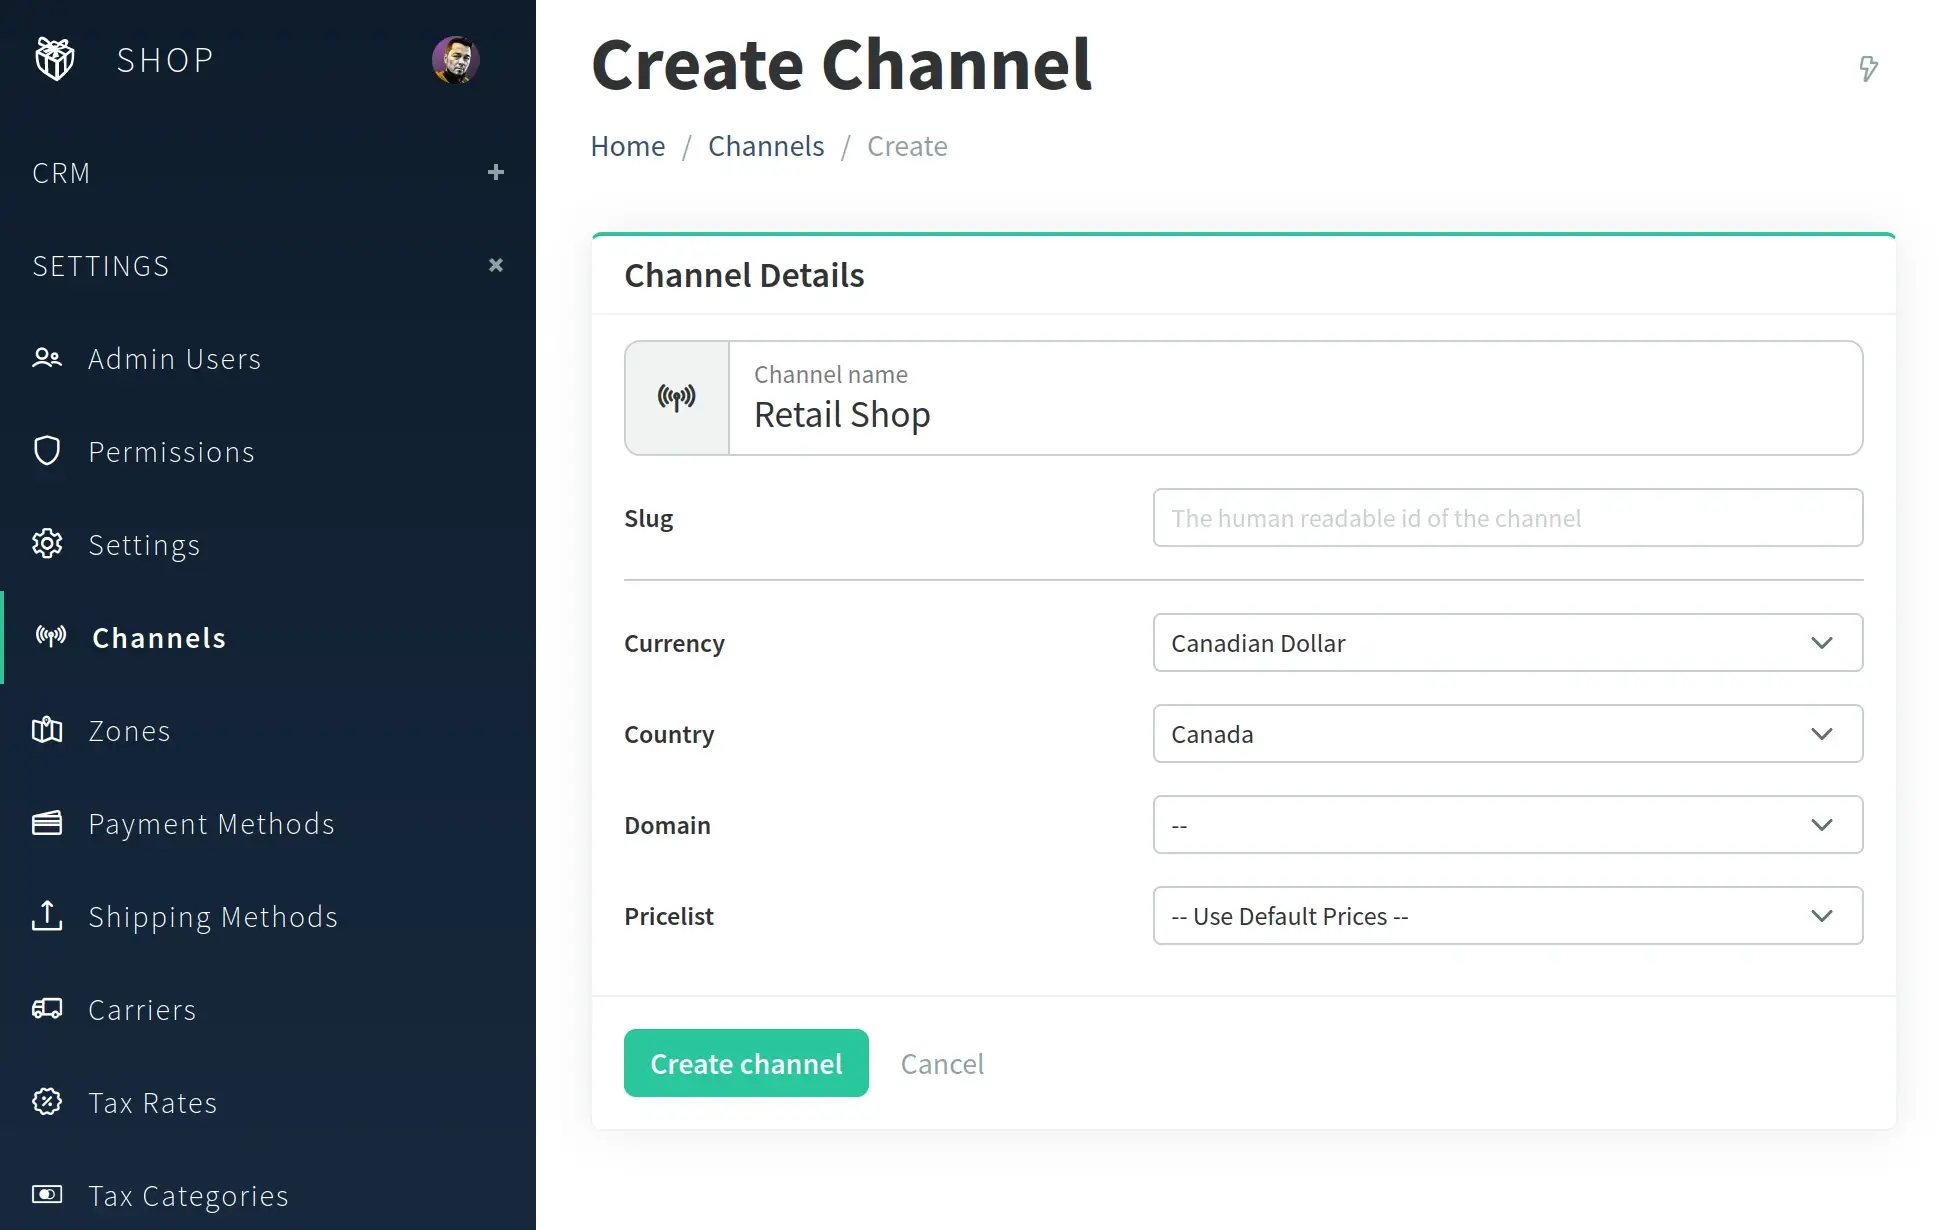The width and height of the screenshot is (1940, 1230).
Task: Click the Carriers truck icon
Action: (x=47, y=1009)
